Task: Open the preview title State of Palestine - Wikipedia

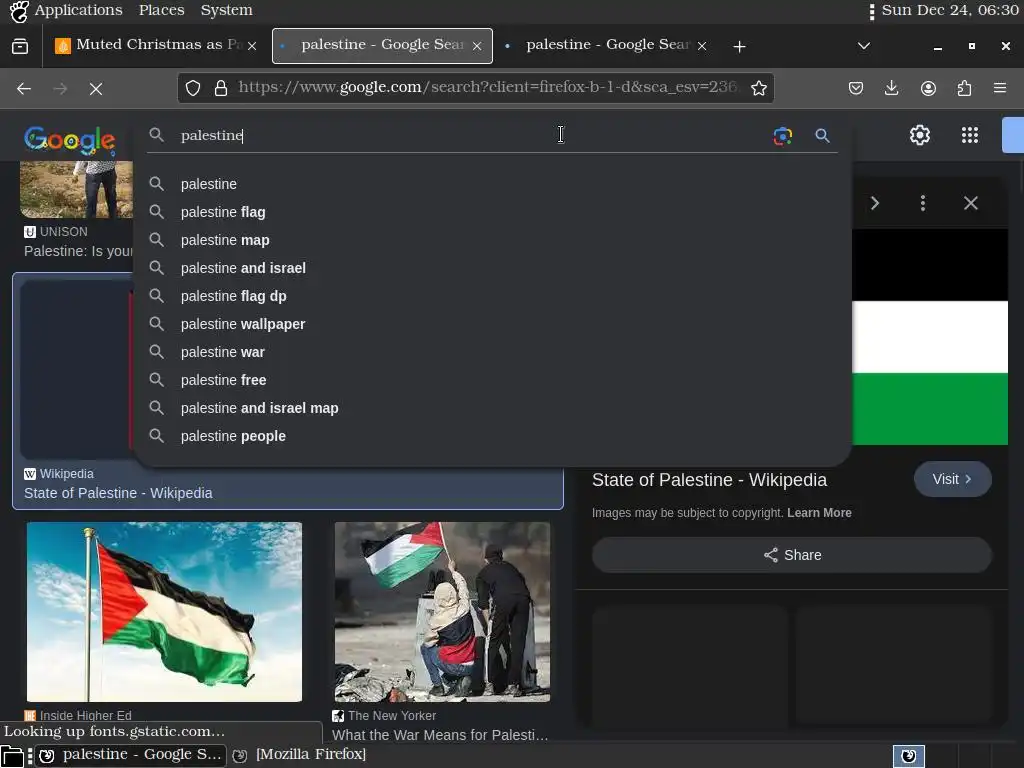Action: tap(709, 480)
